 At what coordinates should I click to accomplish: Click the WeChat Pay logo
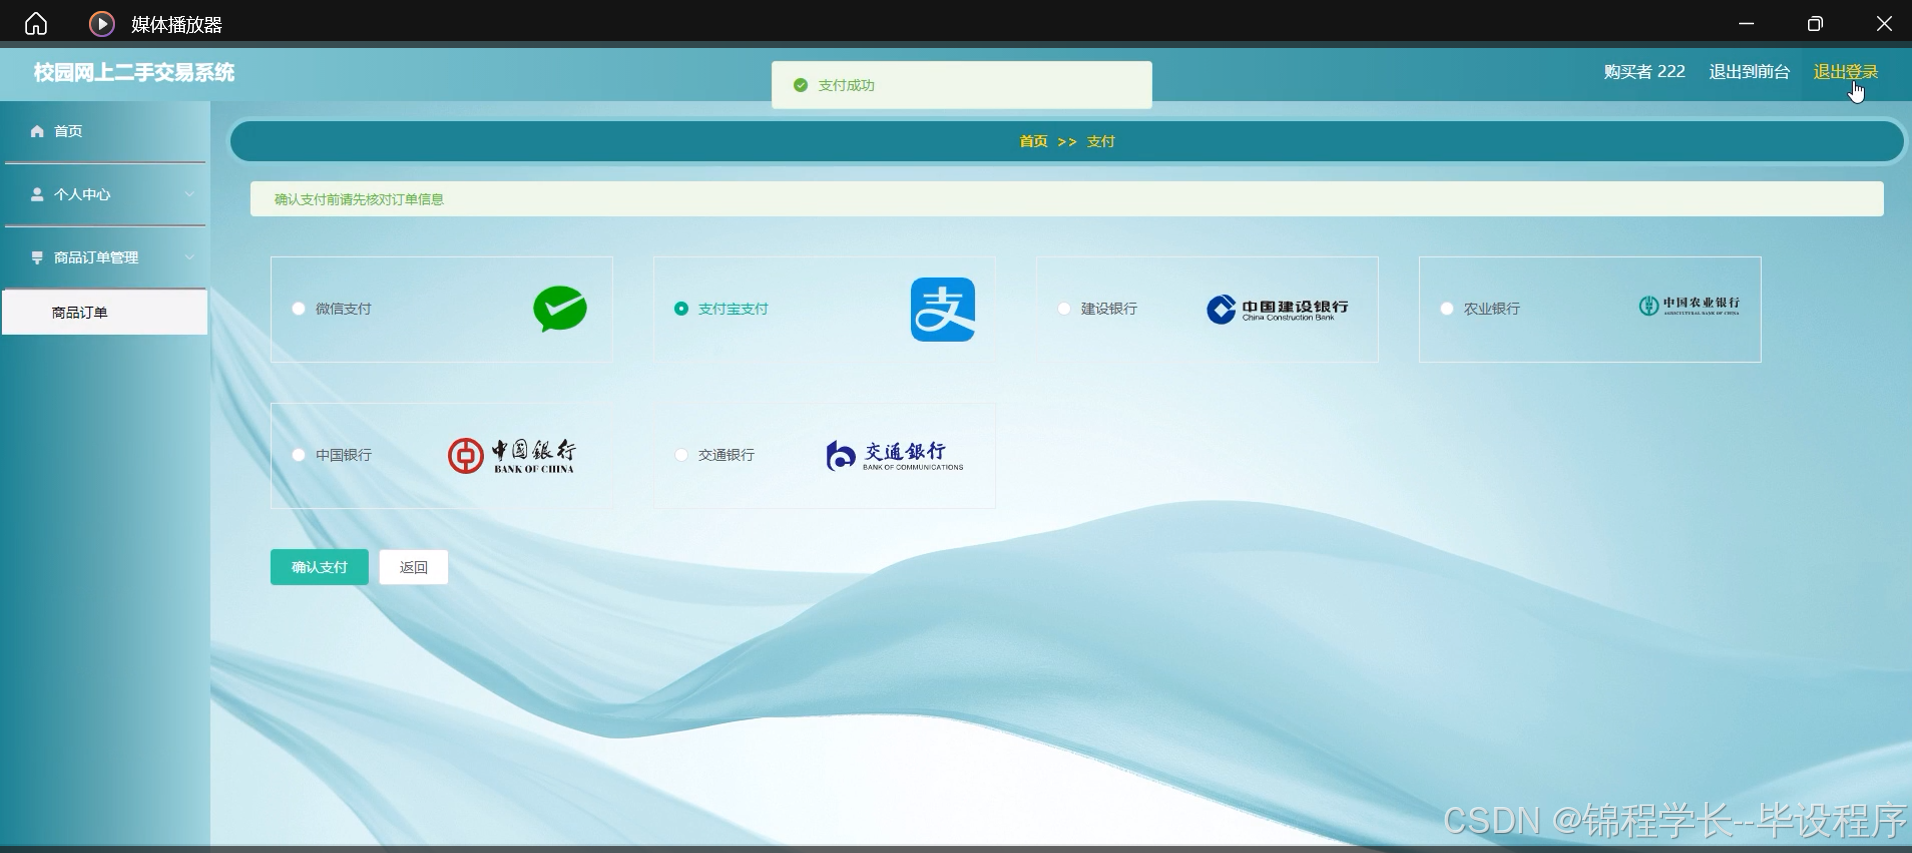[x=560, y=309]
